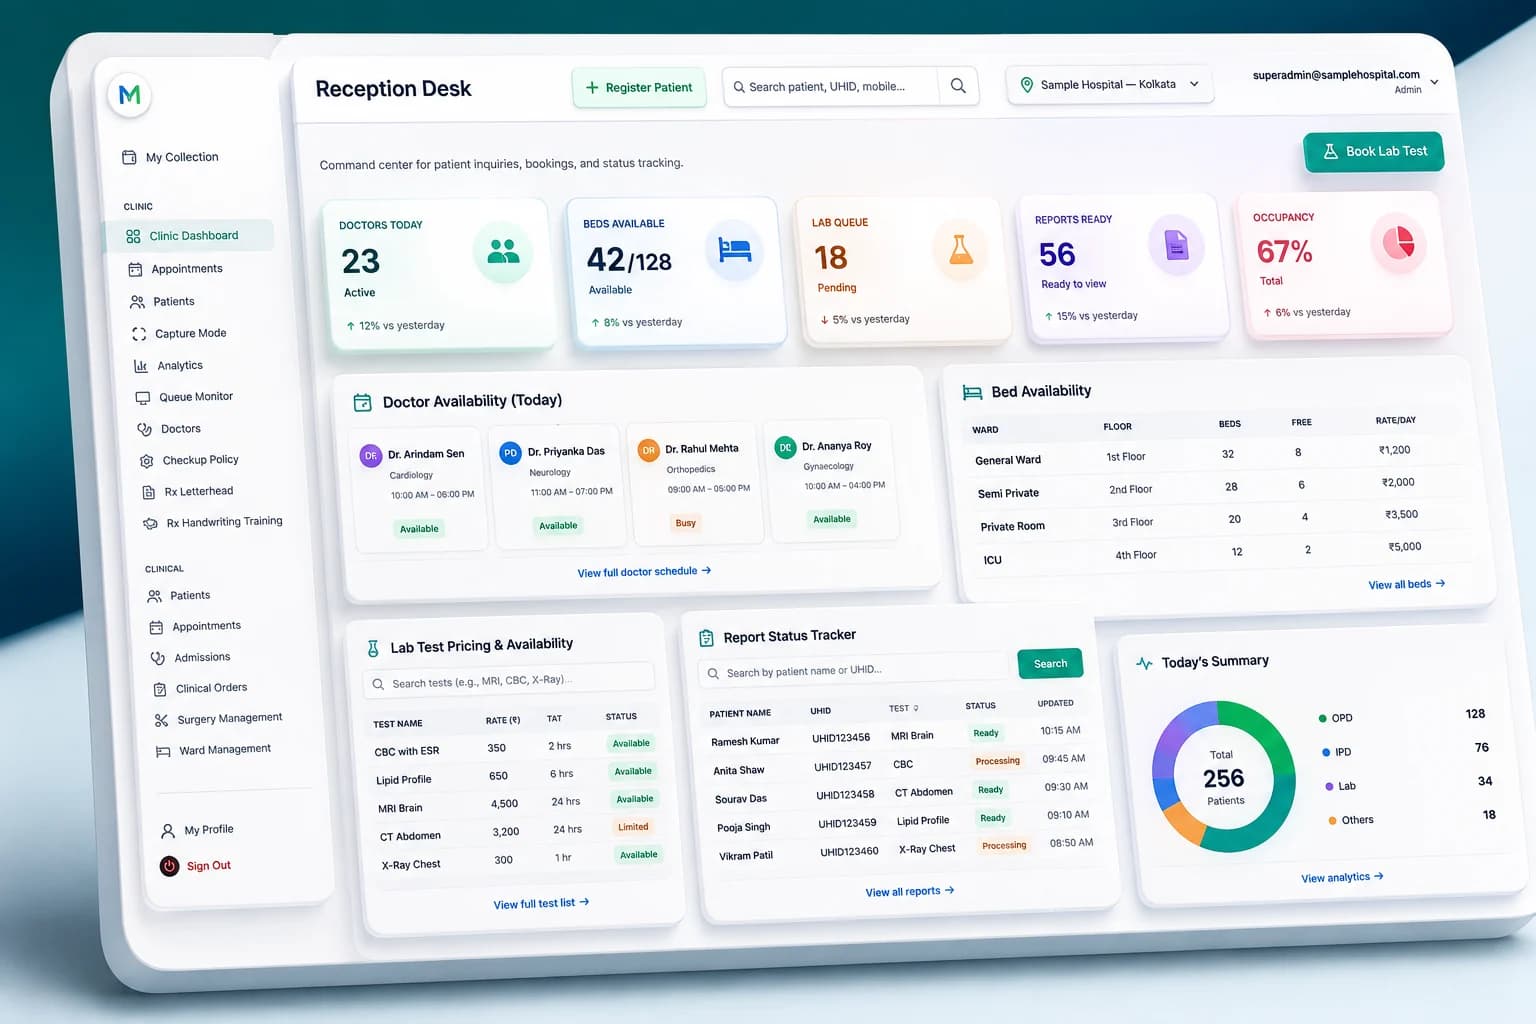Click the Queue Monitor screen icon

click(143, 398)
